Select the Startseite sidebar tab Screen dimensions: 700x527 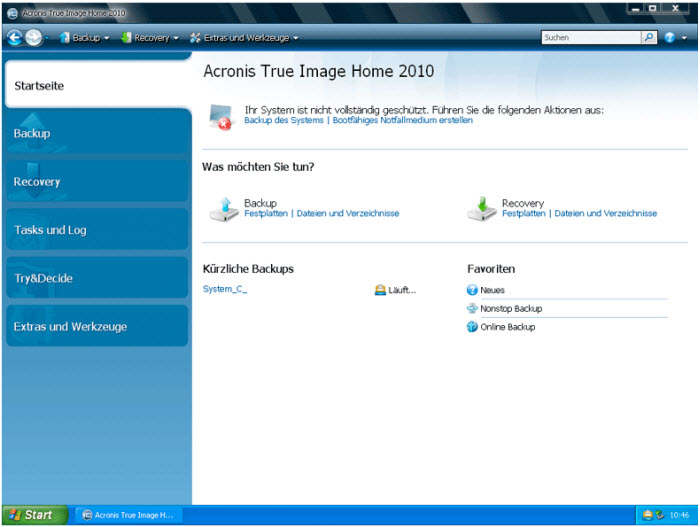tap(97, 85)
